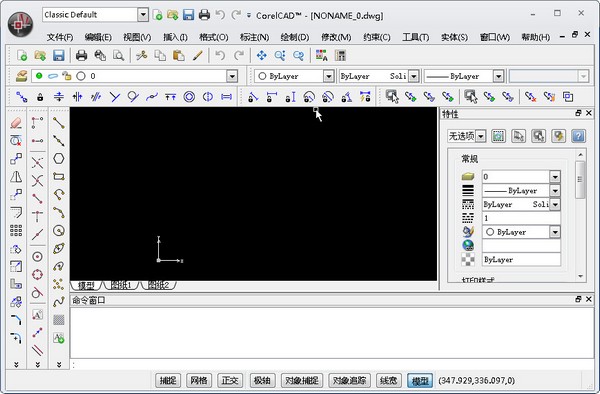Select the Erase tool in the left toolbar
The width and height of the screenshot is (600, 394).
16,123
